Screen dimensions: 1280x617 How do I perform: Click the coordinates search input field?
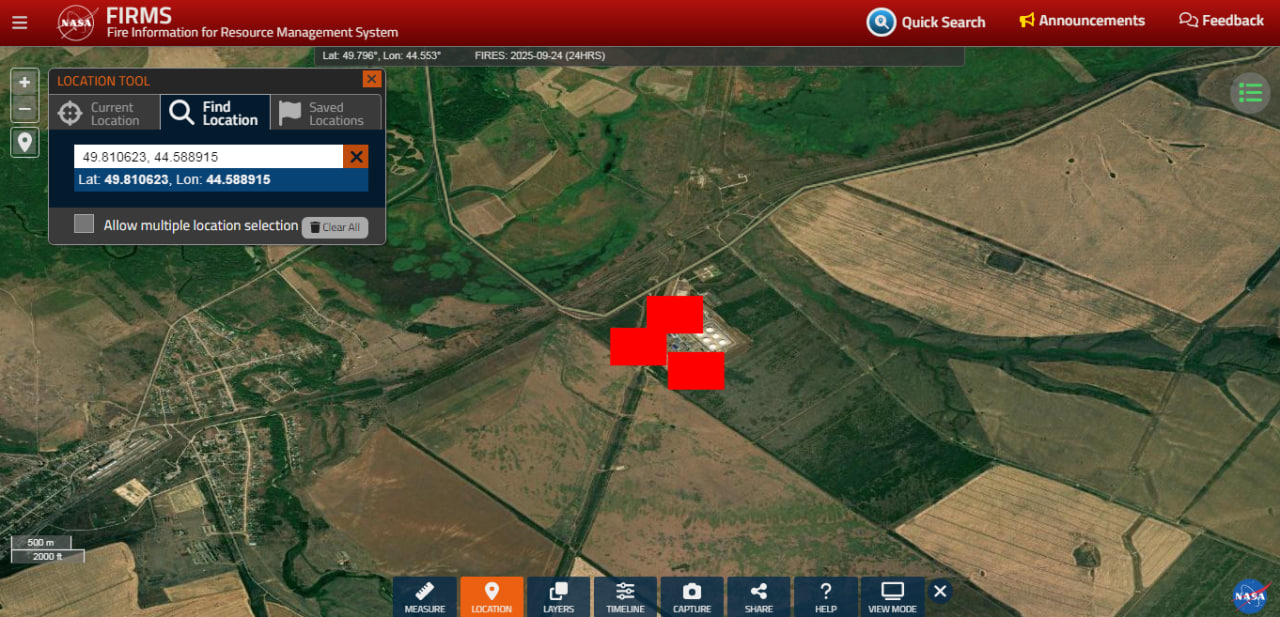pos(208,157)
